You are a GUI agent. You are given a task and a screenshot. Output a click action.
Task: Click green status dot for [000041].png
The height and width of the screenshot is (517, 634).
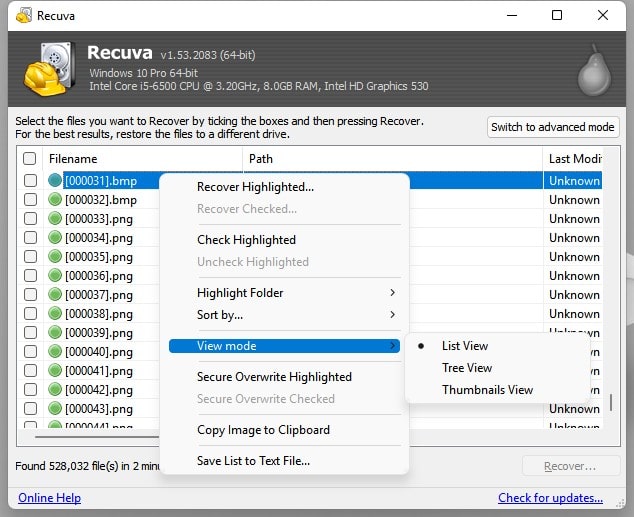tap(55, 370)
